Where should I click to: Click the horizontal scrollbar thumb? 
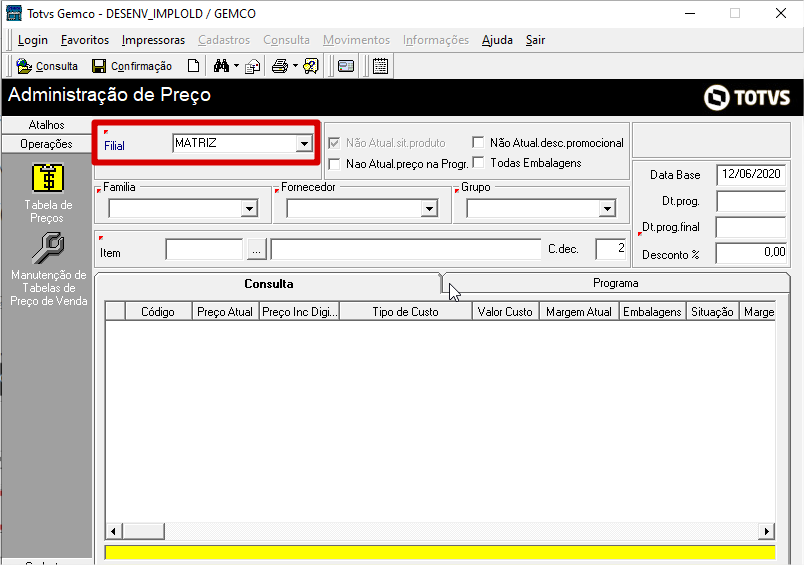(144, 531)
